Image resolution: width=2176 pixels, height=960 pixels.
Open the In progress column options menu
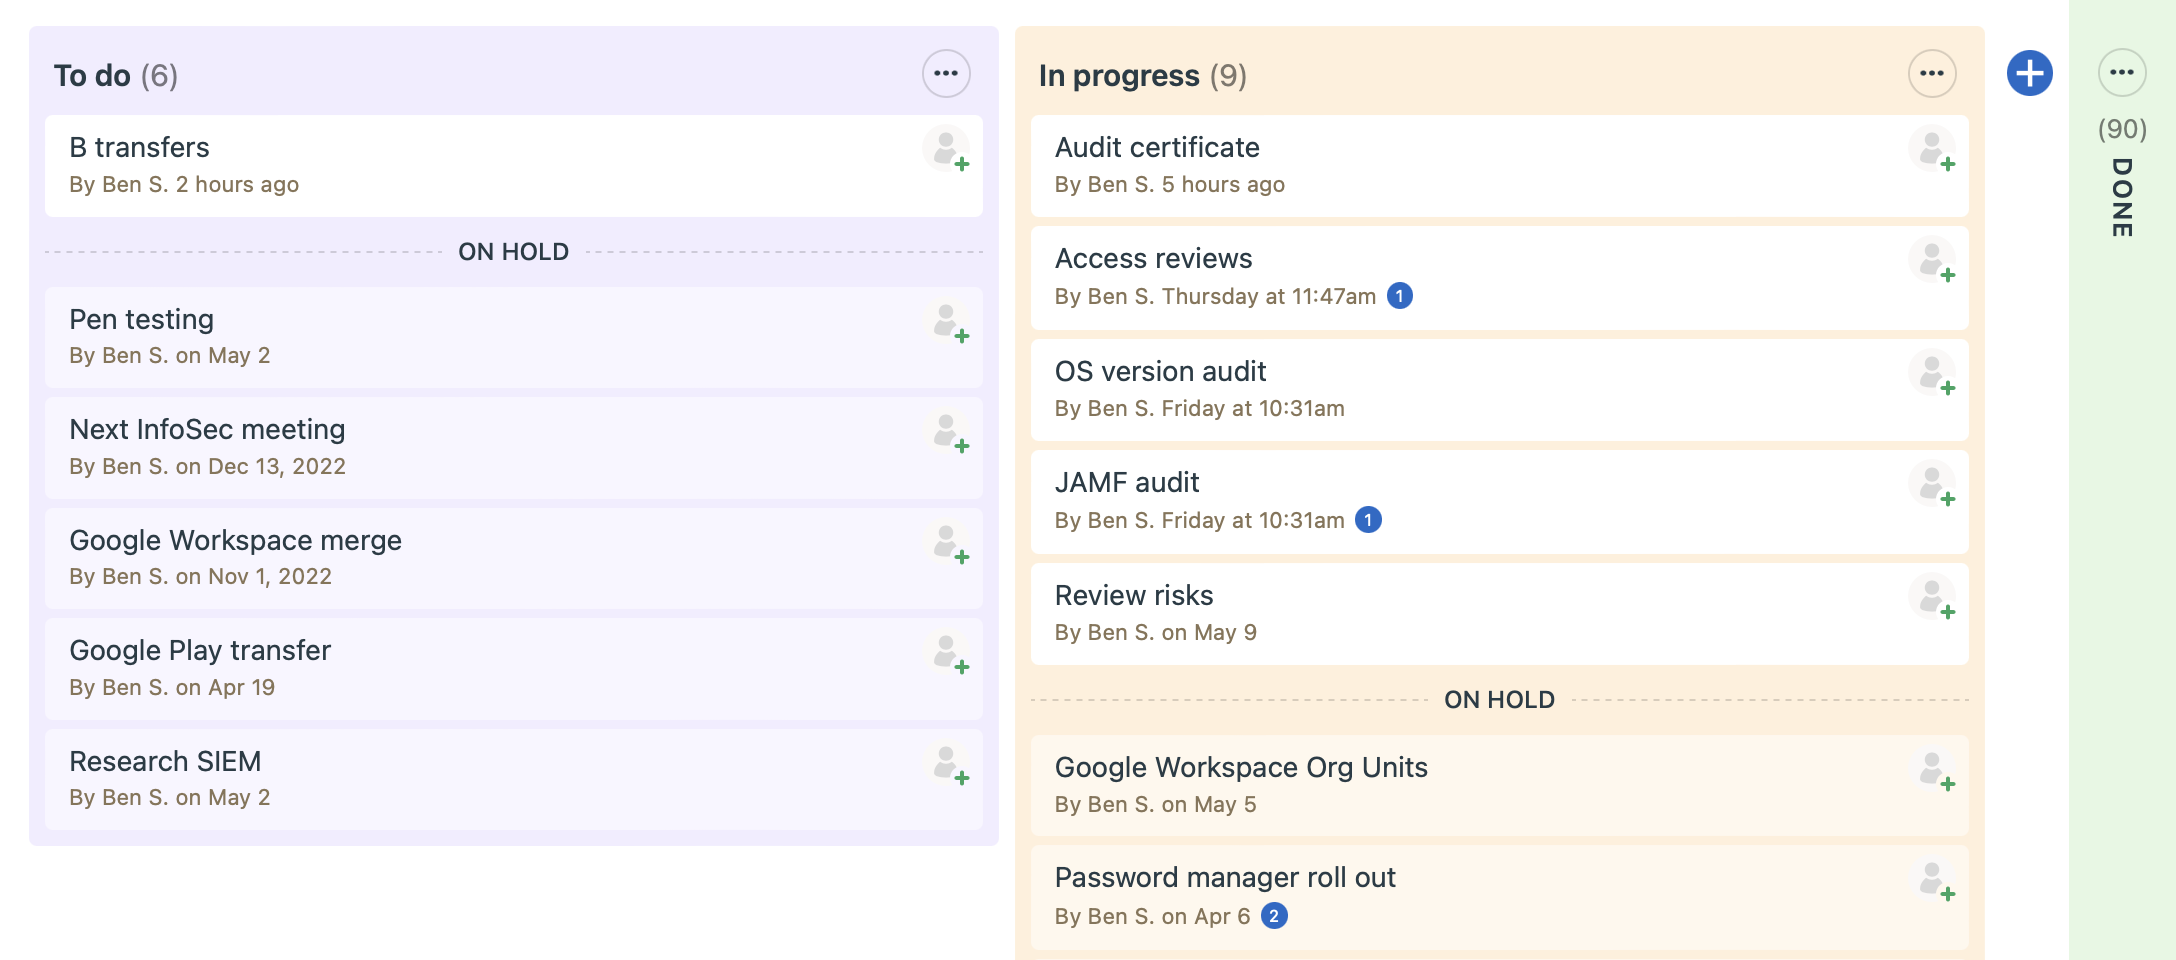coord(1932,74)
